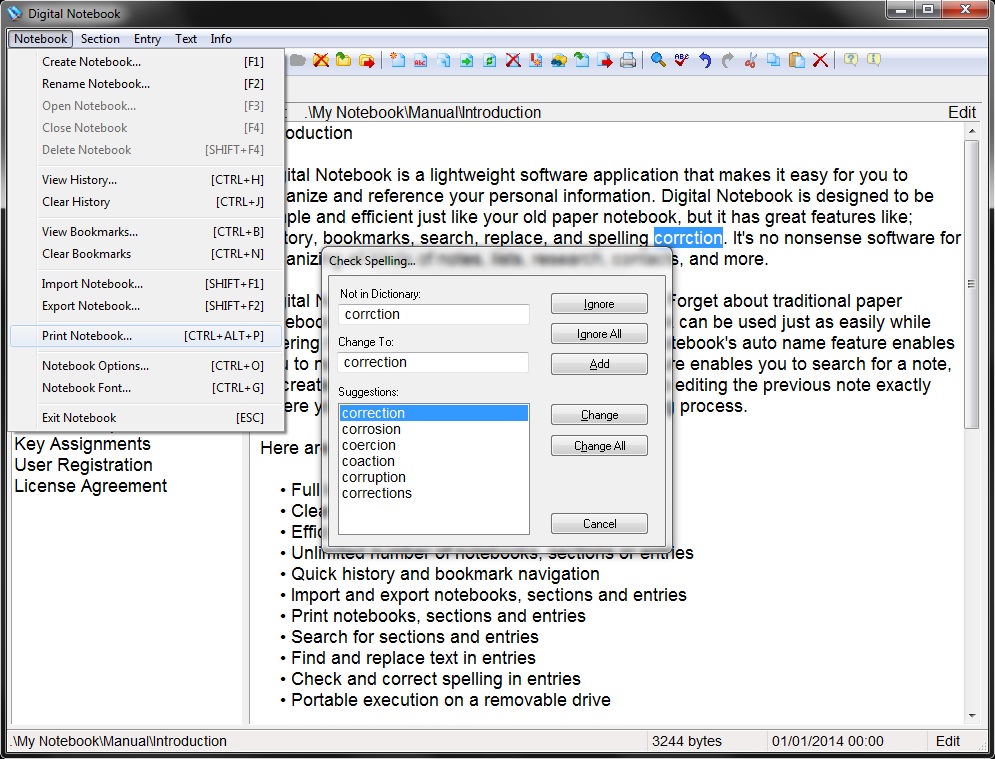Click the clipboard paste icon
This screenshot has width=995, height=759.
[796, 60]
